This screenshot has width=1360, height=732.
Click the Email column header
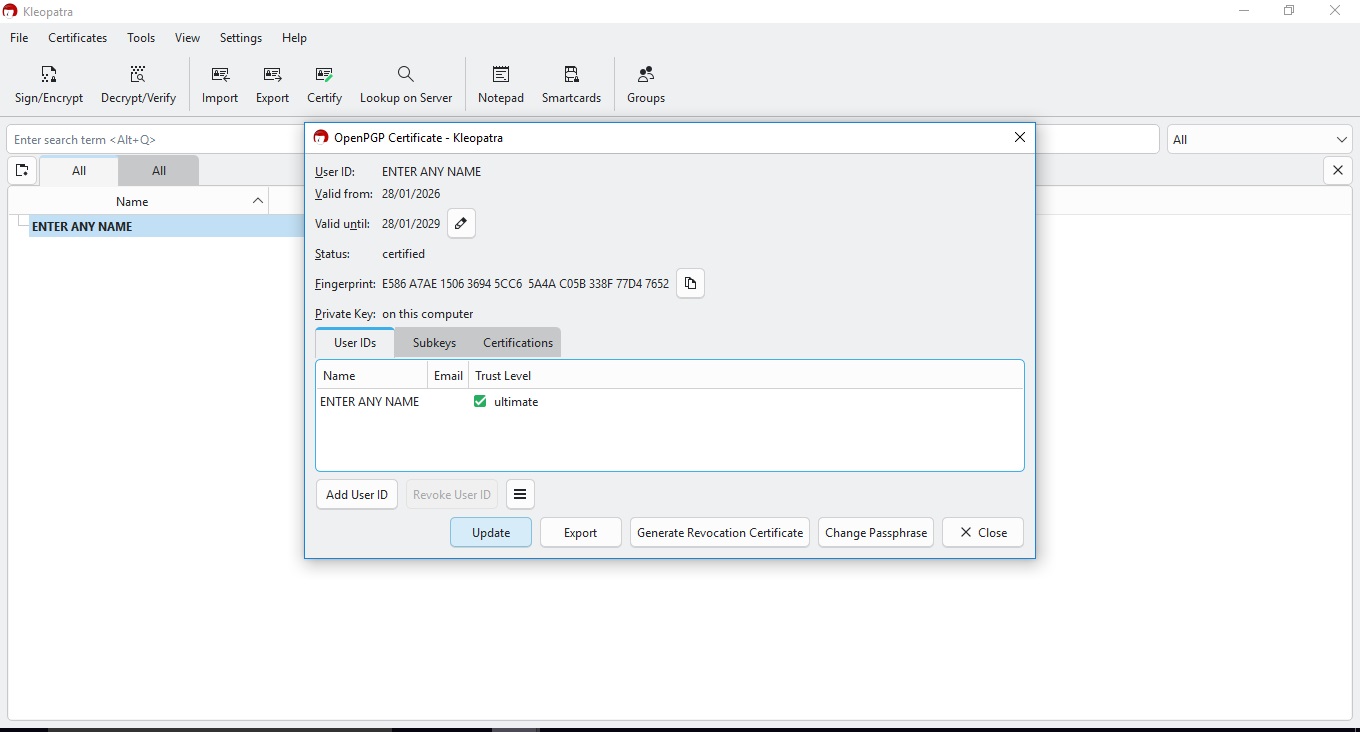pos(448,376)
